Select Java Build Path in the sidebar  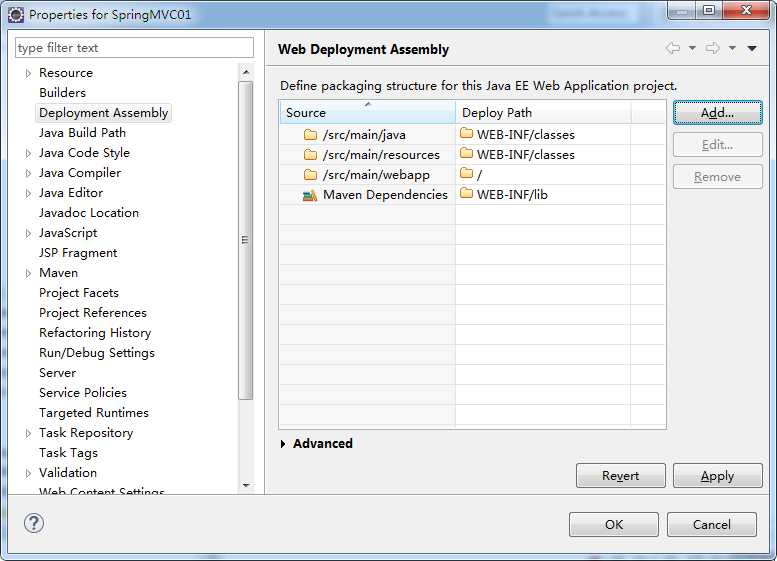[82, 133]
